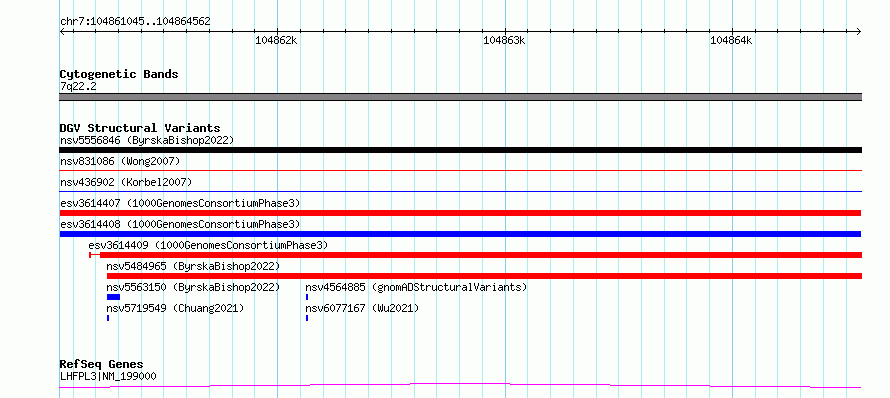890x398 pixels.
Task: Click the red esv3614409 variant bar
Action: tap(476, 255)
